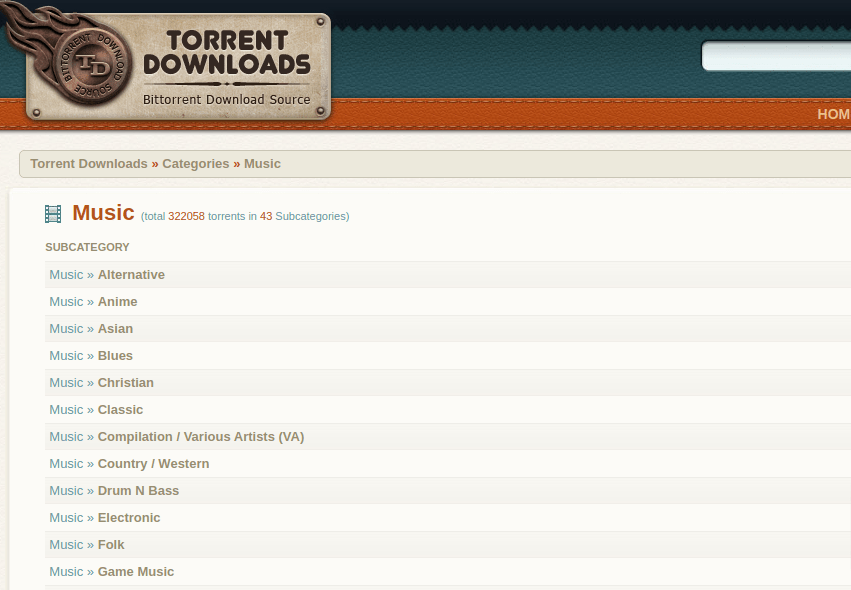Open the Drum N Bass subcategory
The image size is (851, 590).
tap(138, 491)
